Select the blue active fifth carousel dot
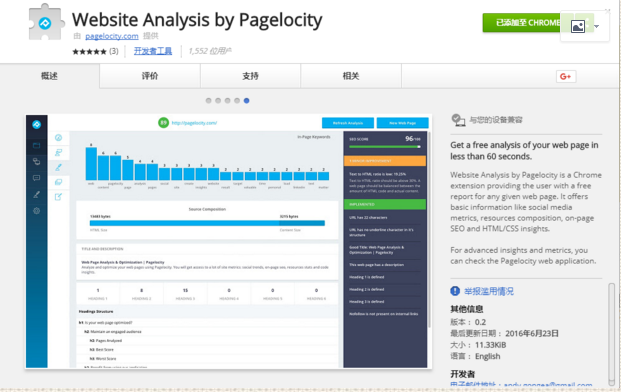 (x=246, y=101)
